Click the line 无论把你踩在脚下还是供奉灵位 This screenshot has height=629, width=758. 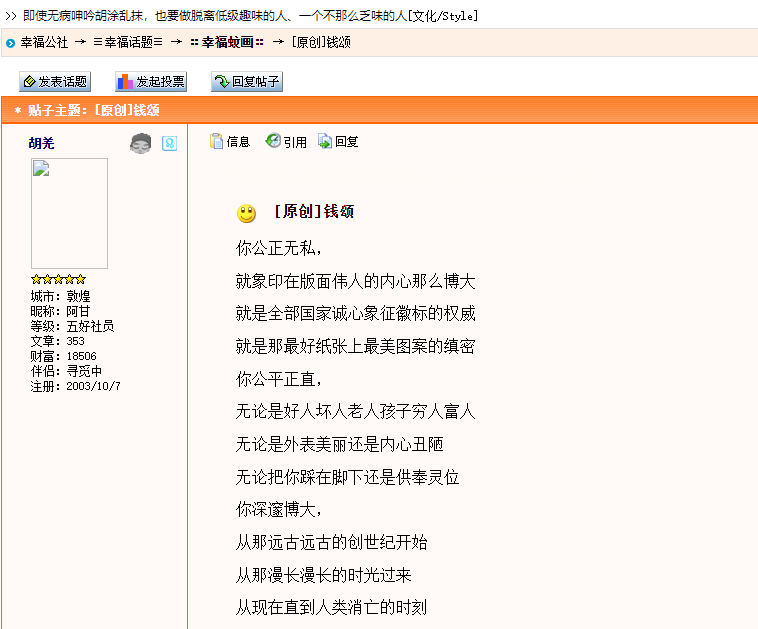coord(348,477)
